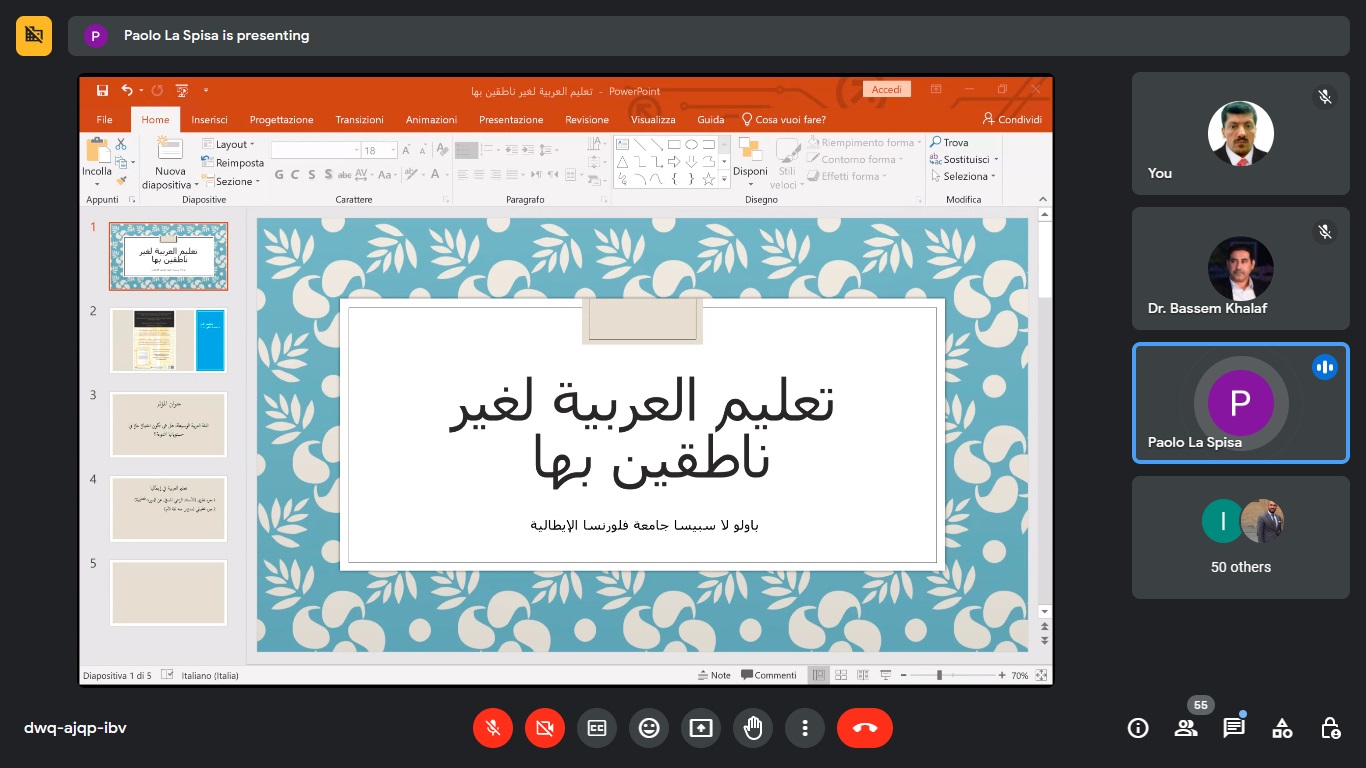Expand the Layout dropdown in the ribbon

(x=231, y=144)
